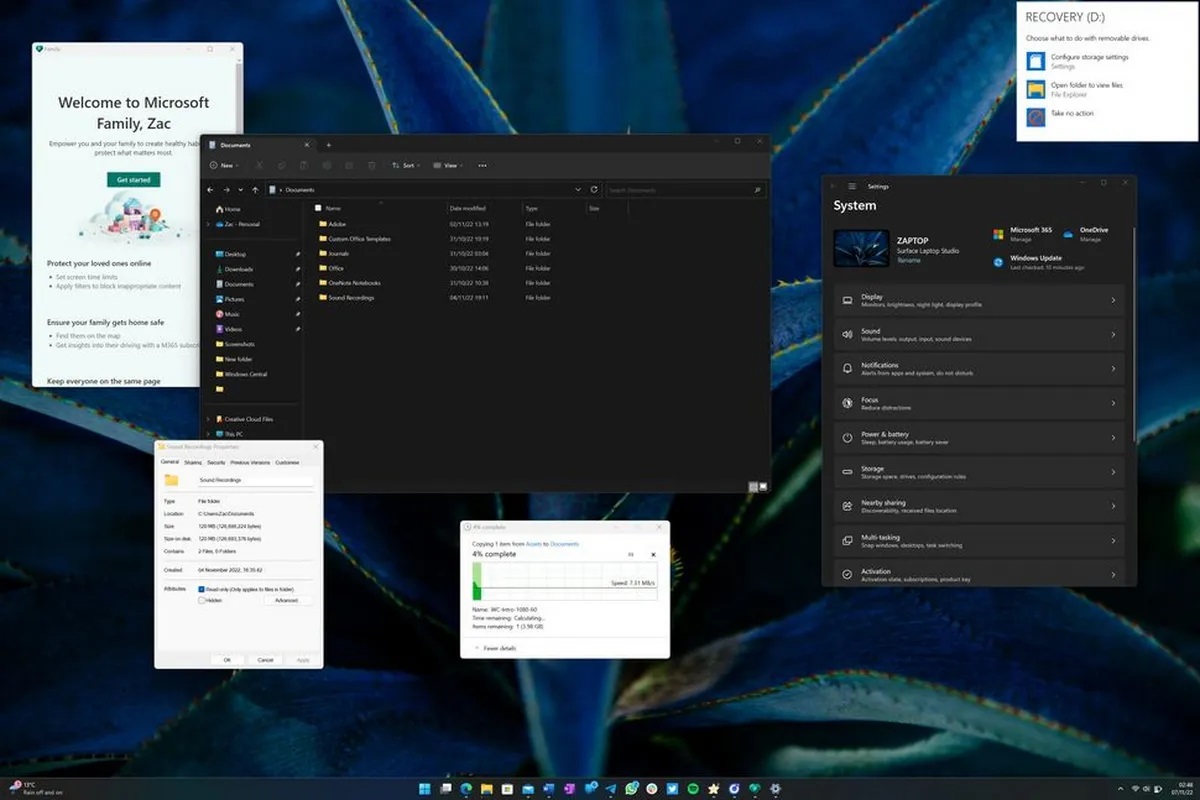Click the back arrow in File Explorer

coord(210,189)
